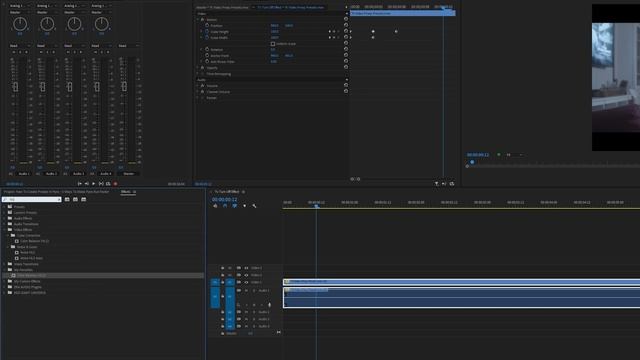Viewport: 640px width, 360px height.
Task: Toggle the Anti-flicker Filter stopwatch icon
Action: [207, 62]
